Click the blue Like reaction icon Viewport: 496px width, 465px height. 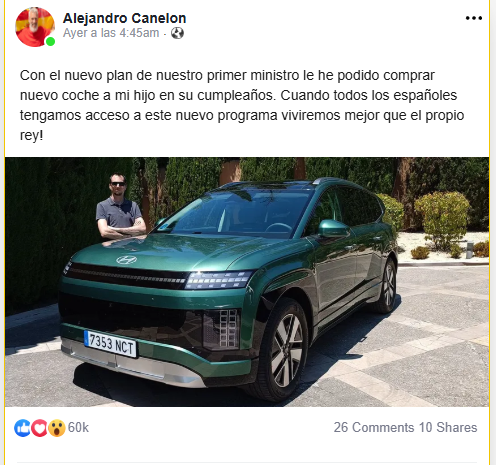(22, 428)
